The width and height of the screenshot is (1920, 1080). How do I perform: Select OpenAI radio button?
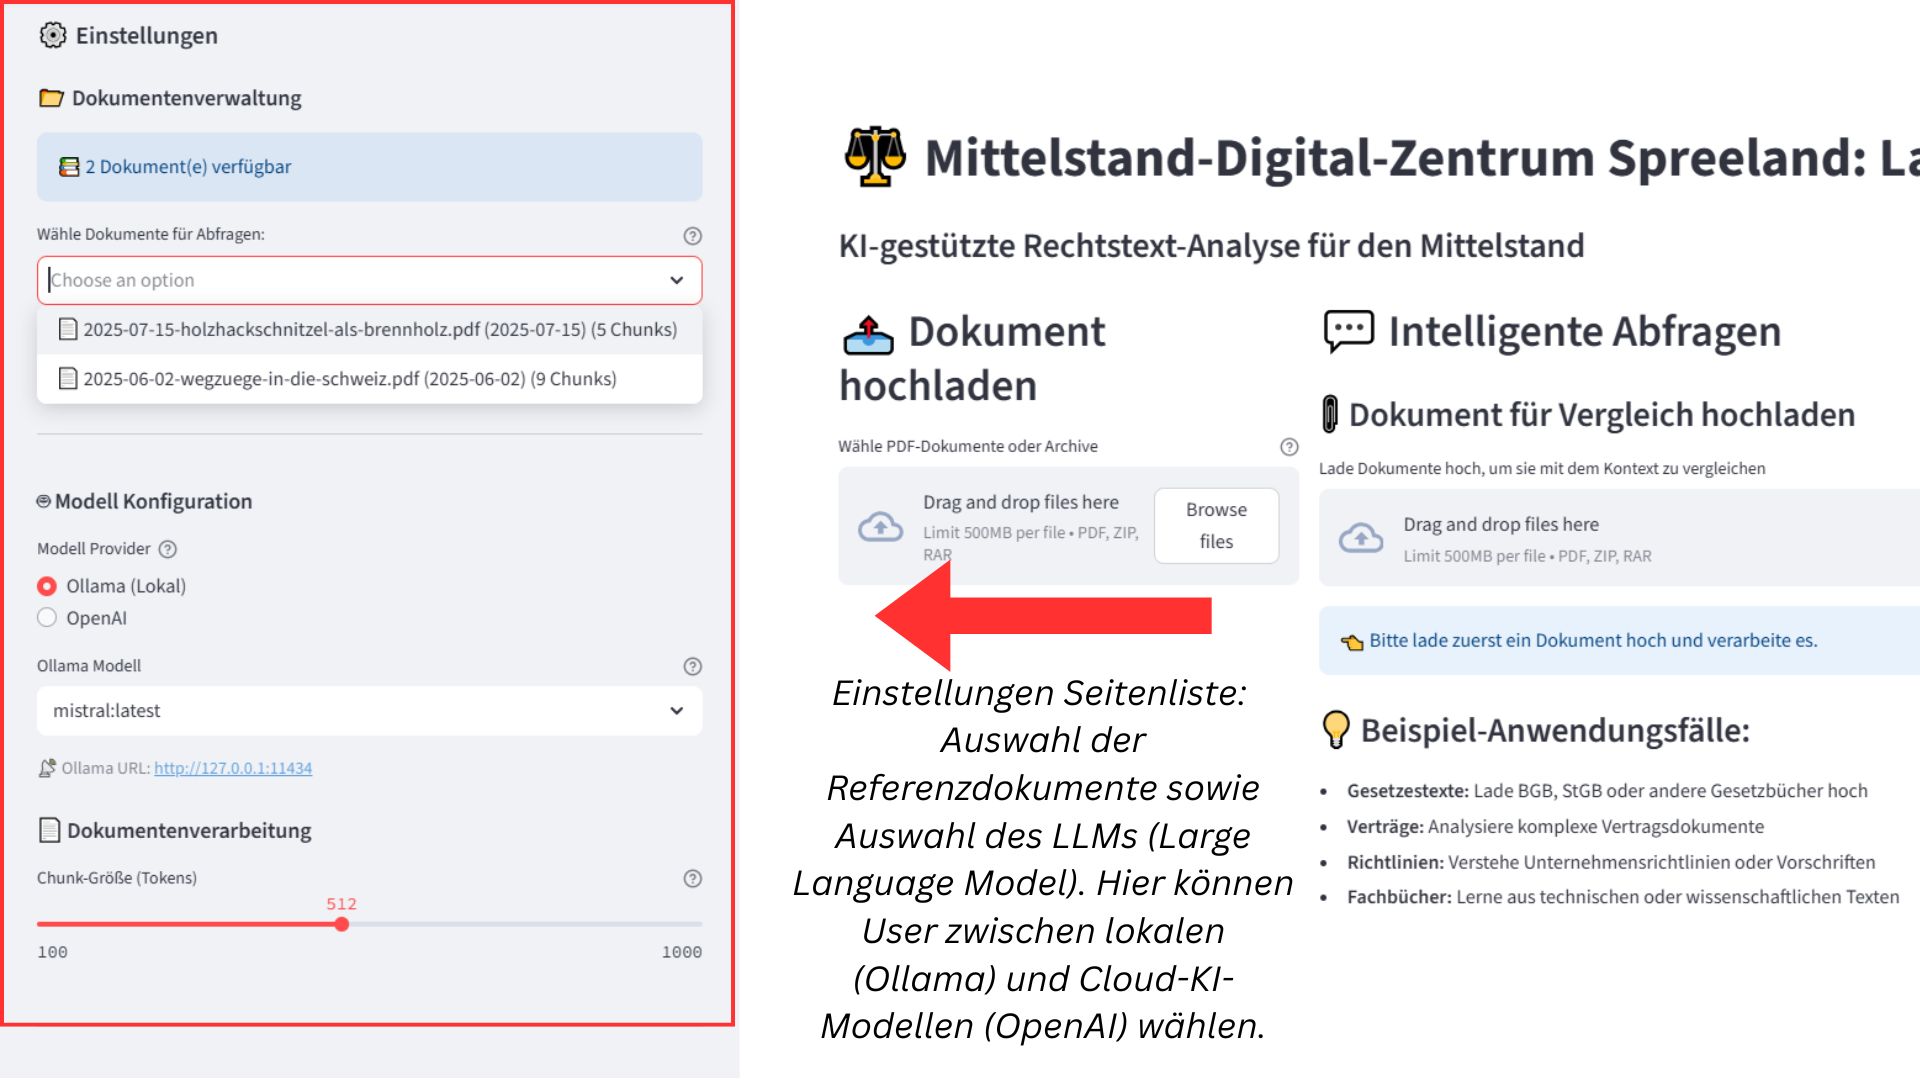click(x=47, y=618)
